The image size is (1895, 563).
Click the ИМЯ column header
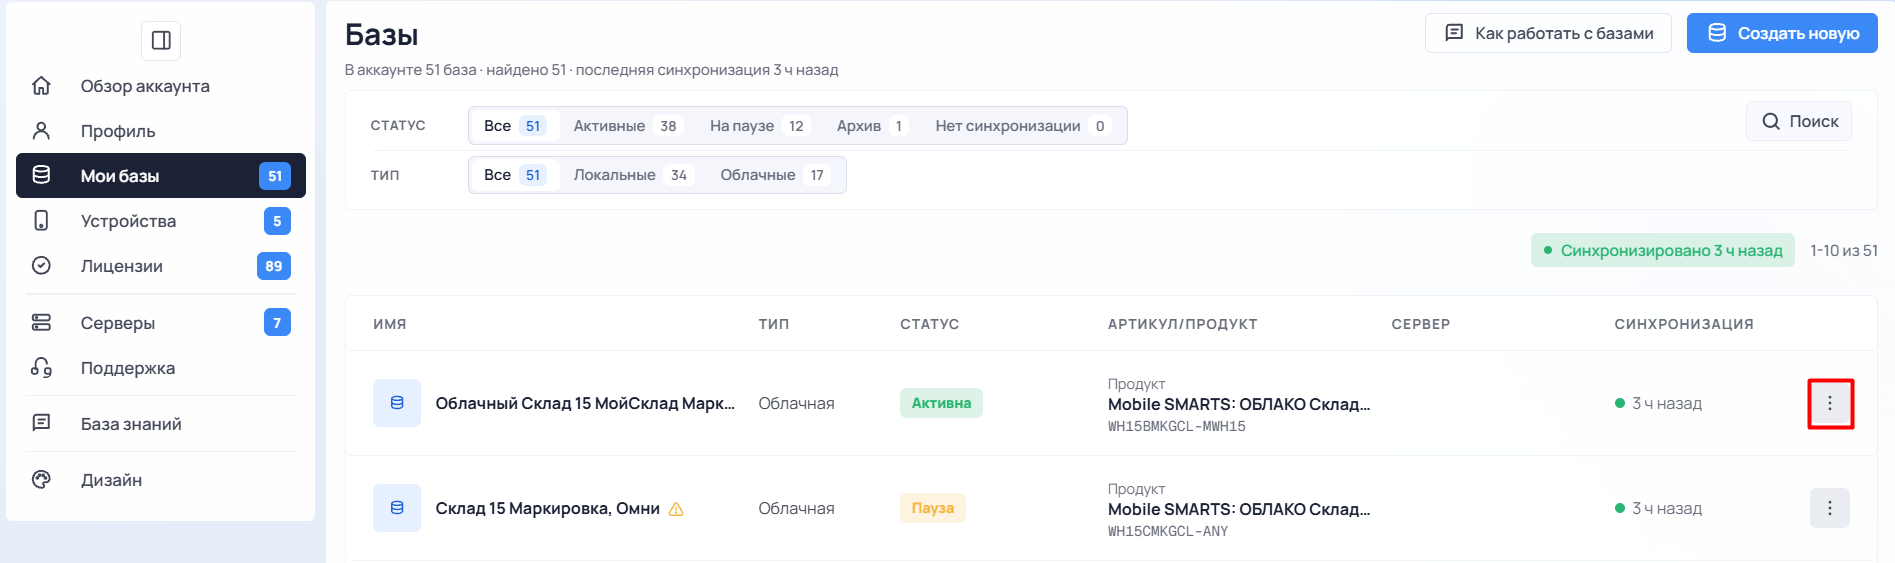coord(390,324)
